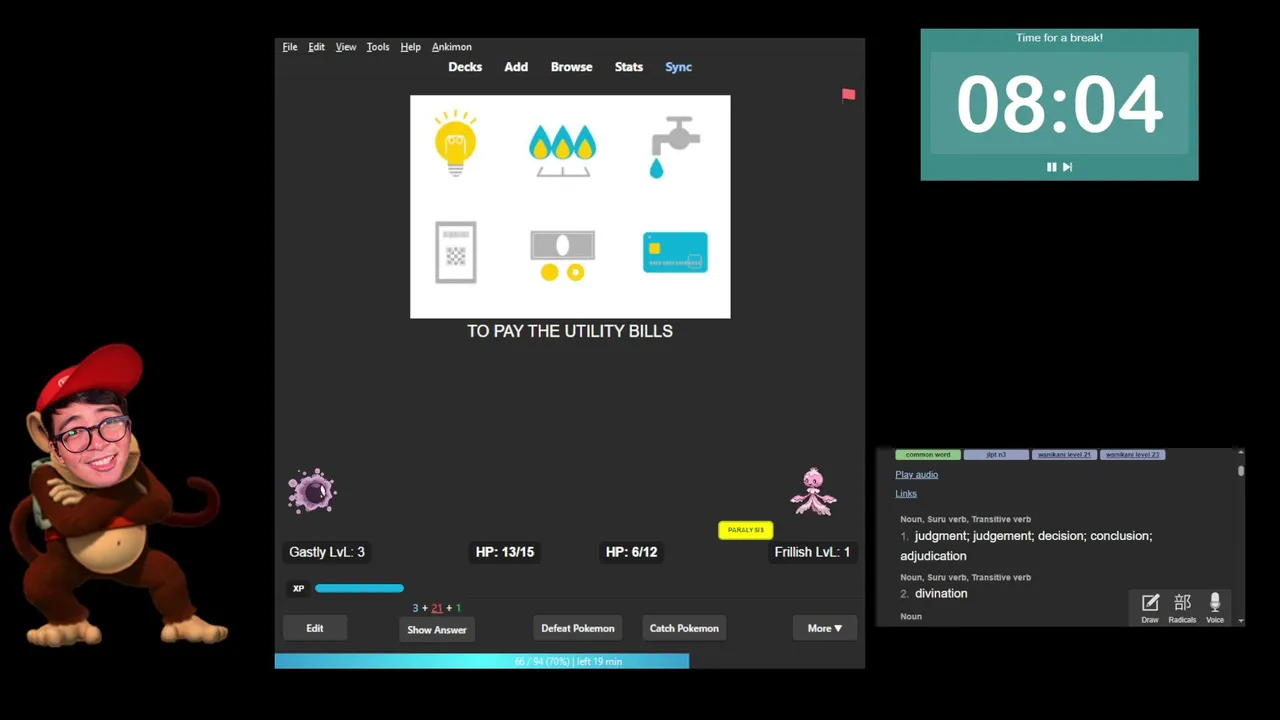Click the dictionary panel scrollbar thumb
The width and height of the screenshot is (1280, 720).
tap(1241, 470)
